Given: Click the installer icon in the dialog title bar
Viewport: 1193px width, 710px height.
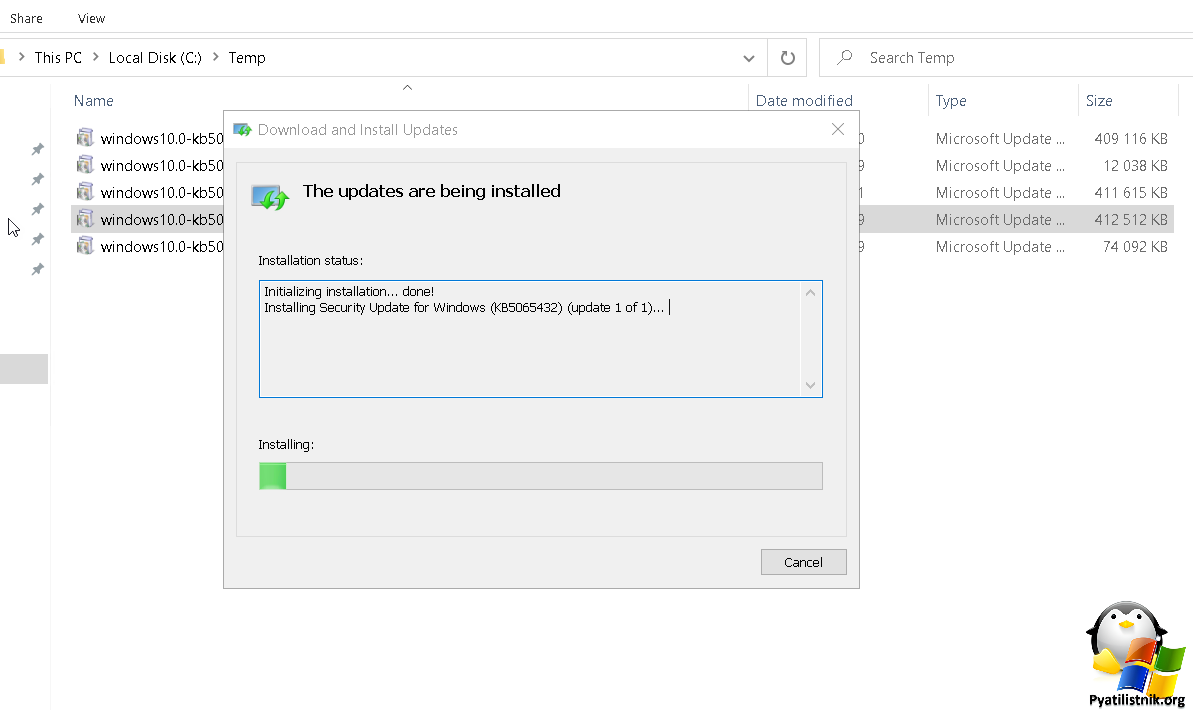Looking at the screenshot, I should pos(242,130).
